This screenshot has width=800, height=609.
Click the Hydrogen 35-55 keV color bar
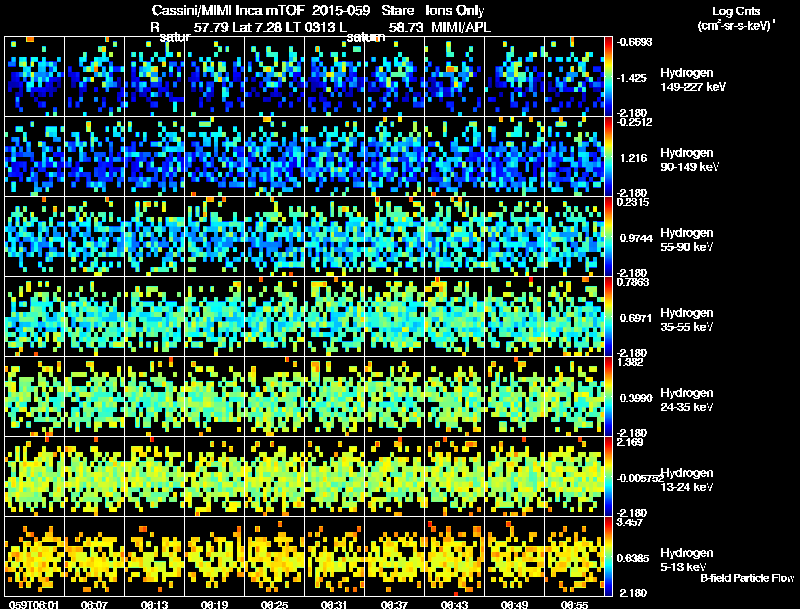click(608, 317)
